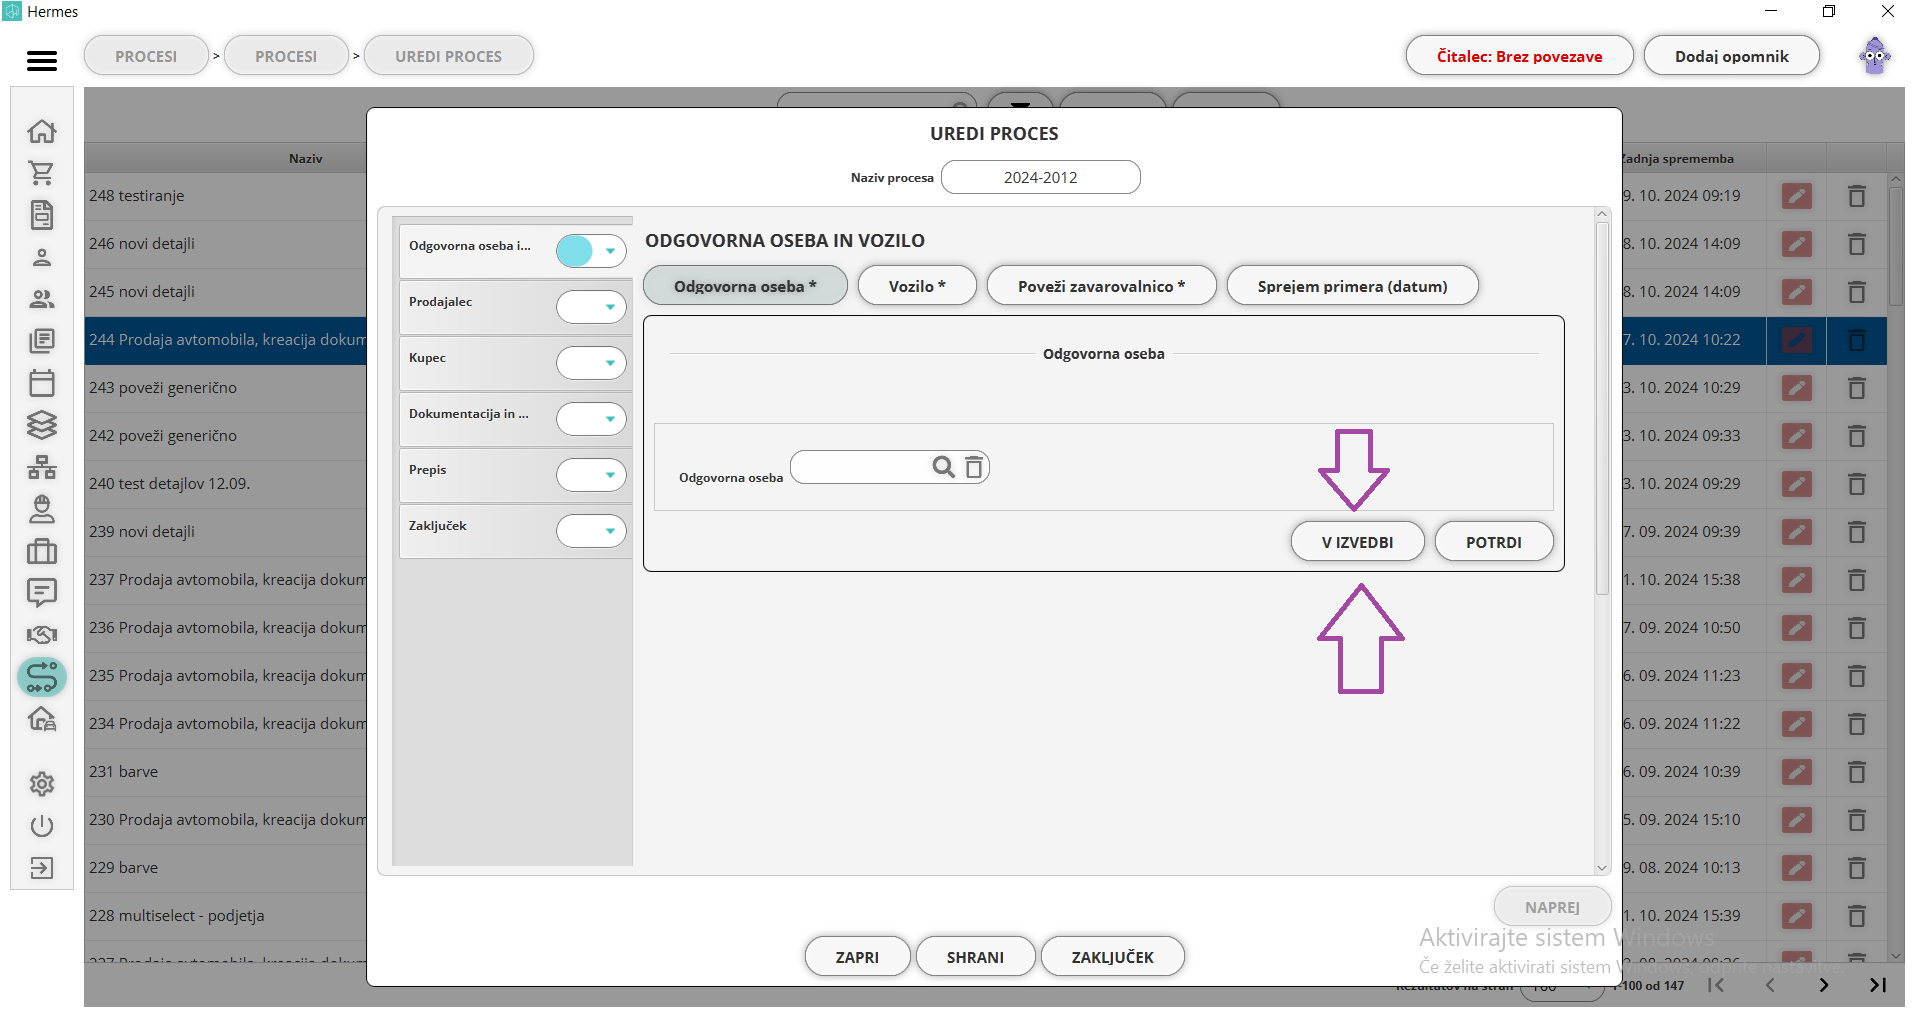Screen dimensions: 1917x1022
Task: Click V IZVEDBI button
Action: click(1357, 542)
